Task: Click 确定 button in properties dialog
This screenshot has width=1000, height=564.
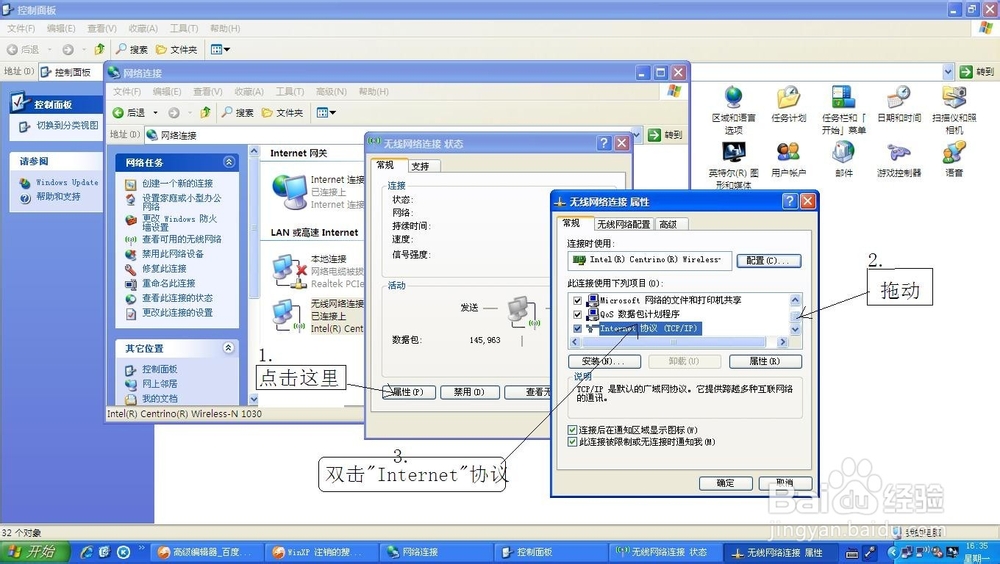Action: tap(725, 483)
